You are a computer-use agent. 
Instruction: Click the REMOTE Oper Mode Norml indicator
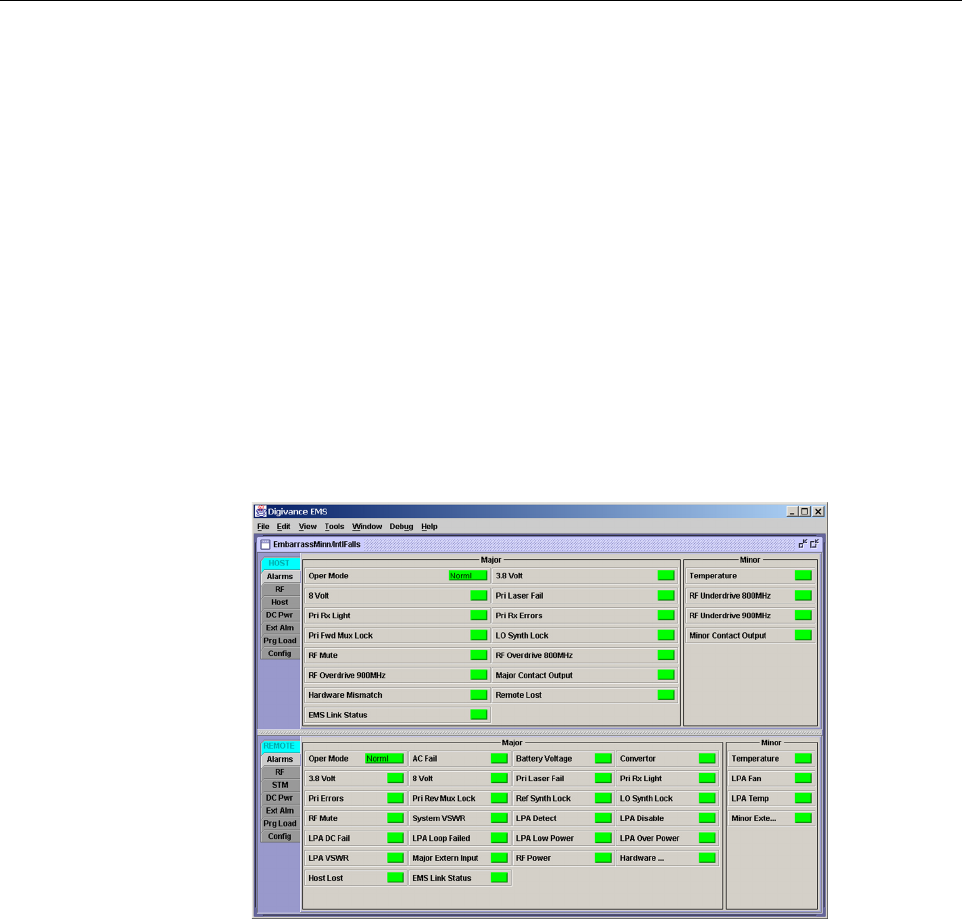pos(385,759)
